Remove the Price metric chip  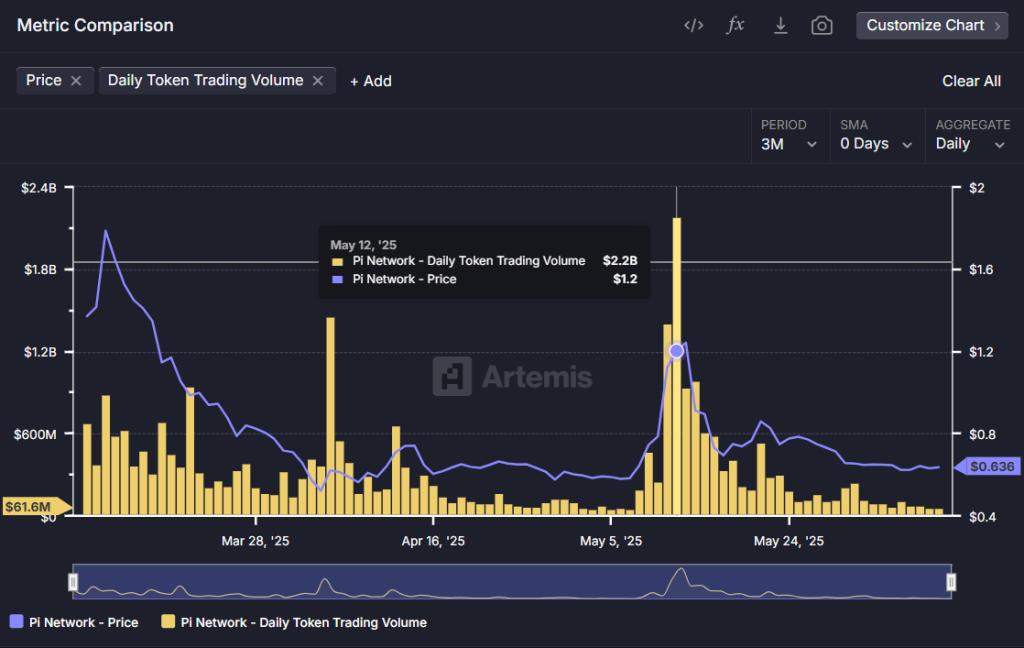pyautogui.click(x=76, y=81)
